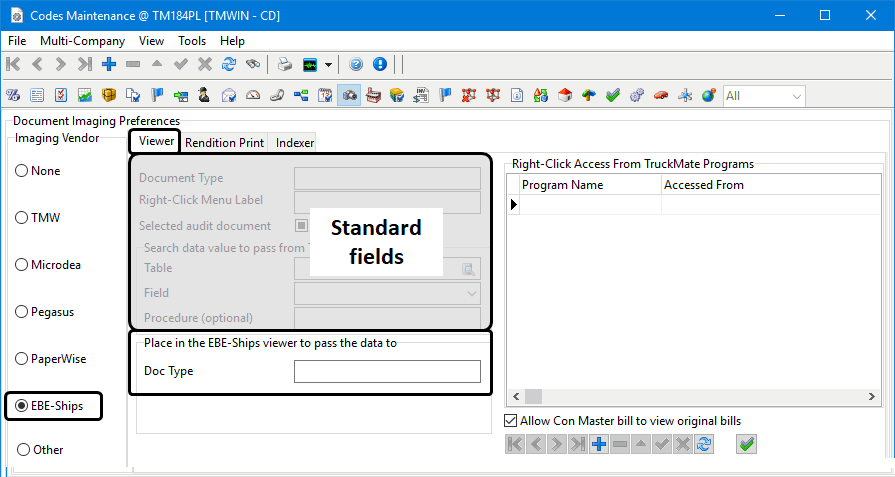Image resolution: width=895 pixels, height=477 pixels.
Task: Toggle Selected audit document checkbox
Action: [301, 225]
